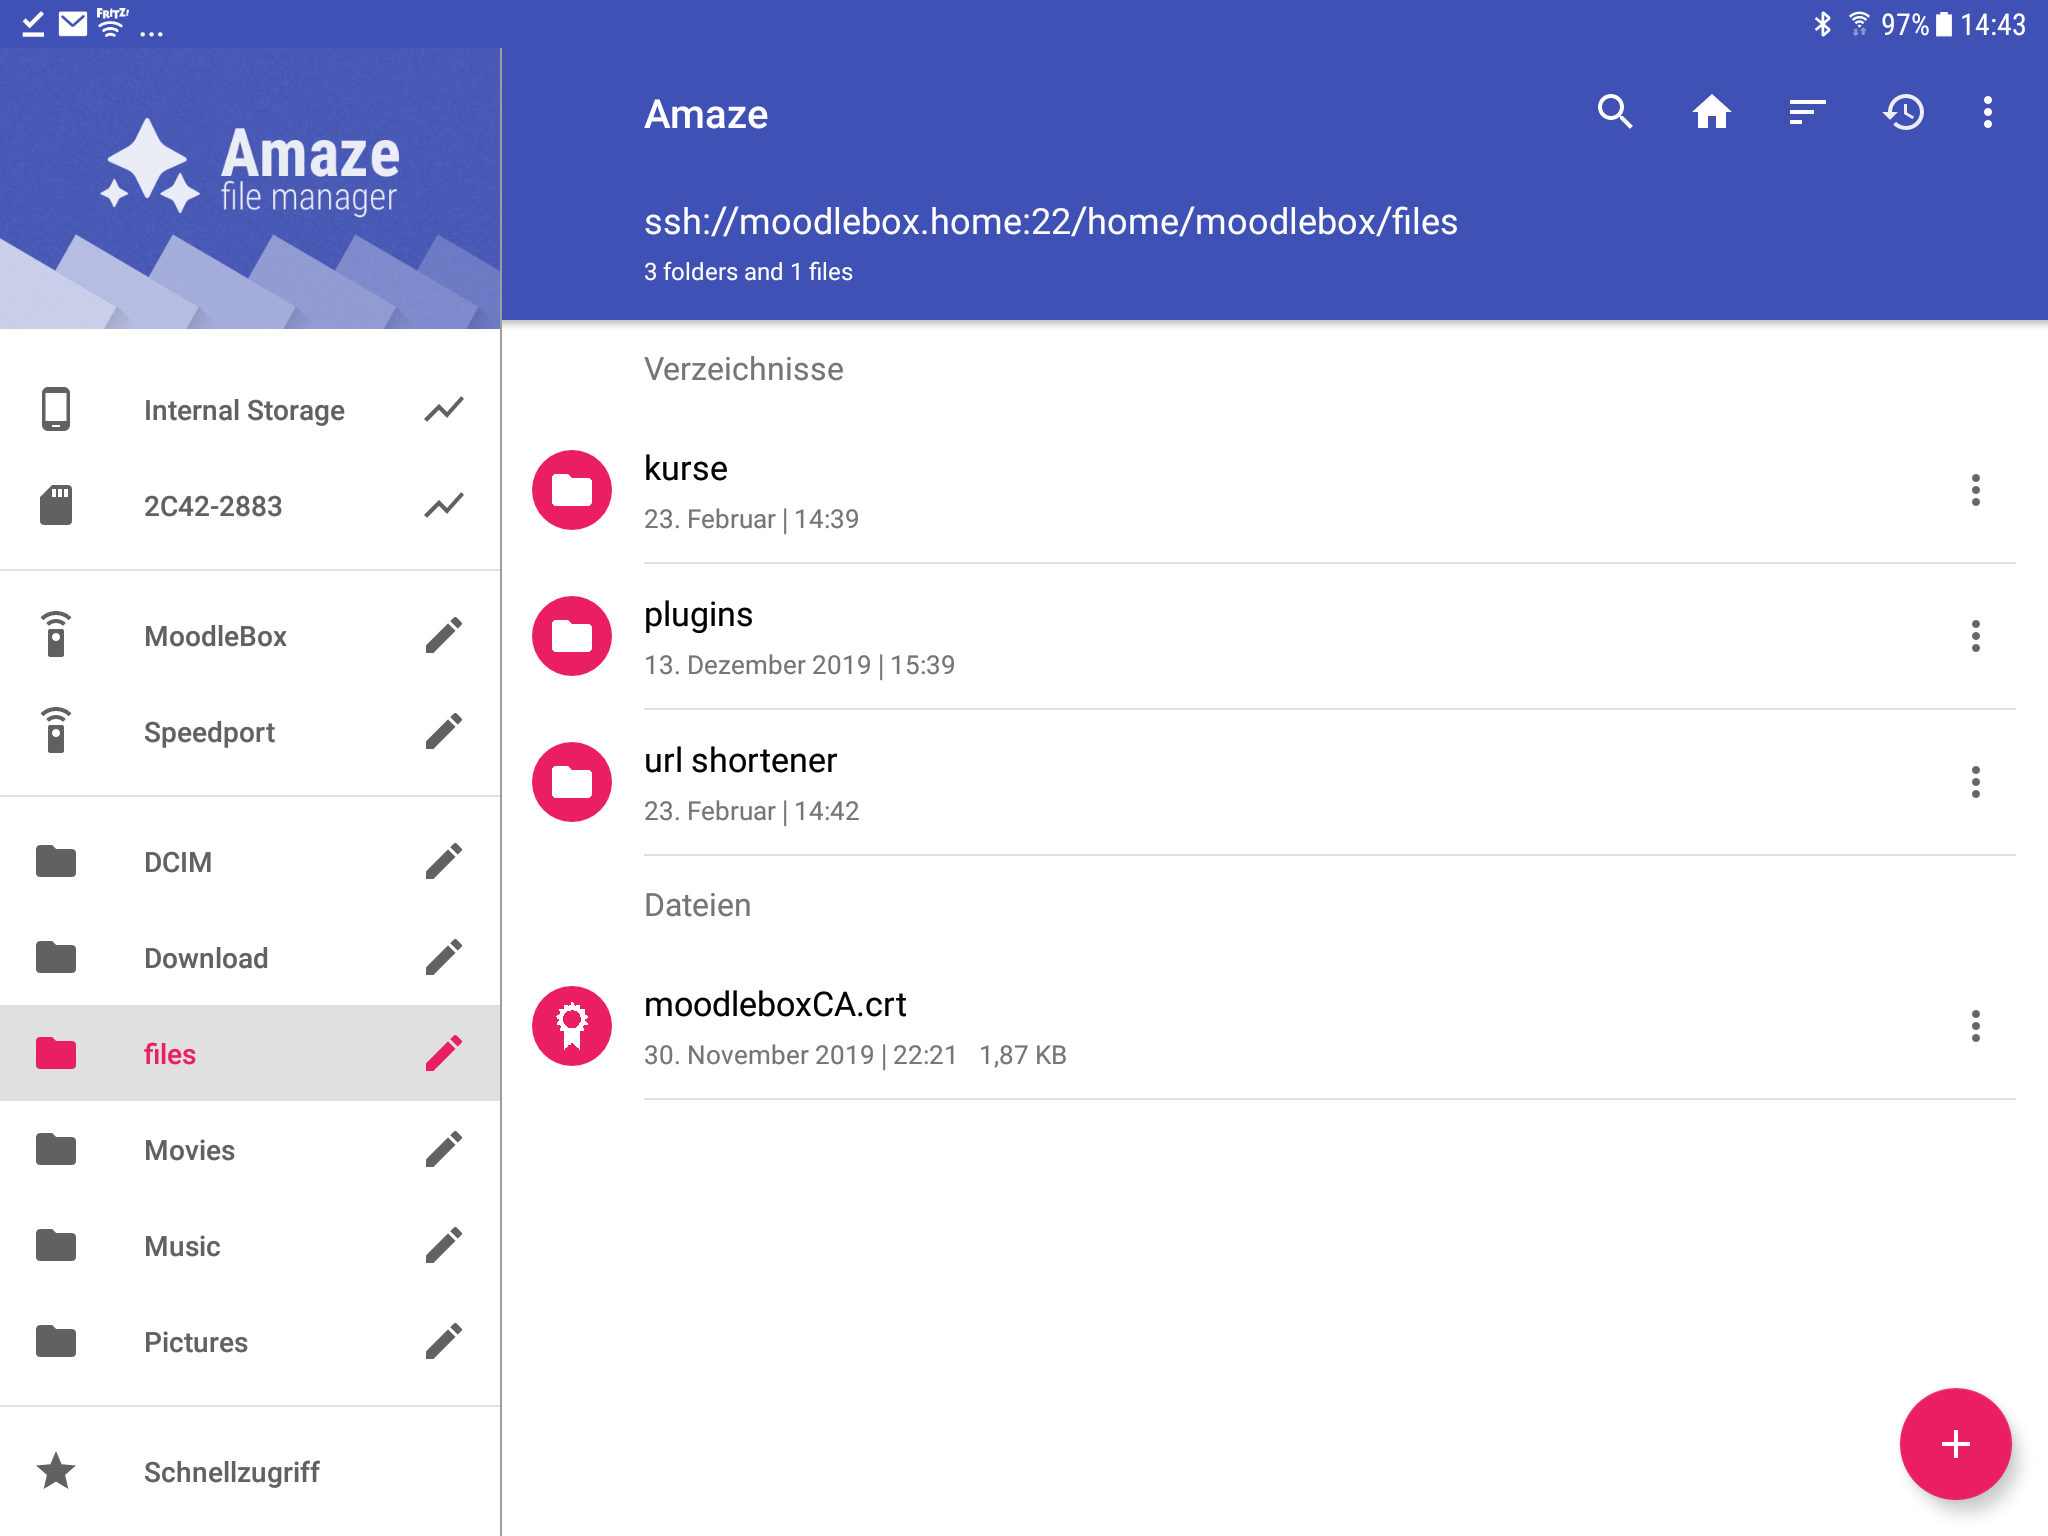Edit the MoodleBox connection pencil
2048x1536 pixels.
(x=444, y=635)
